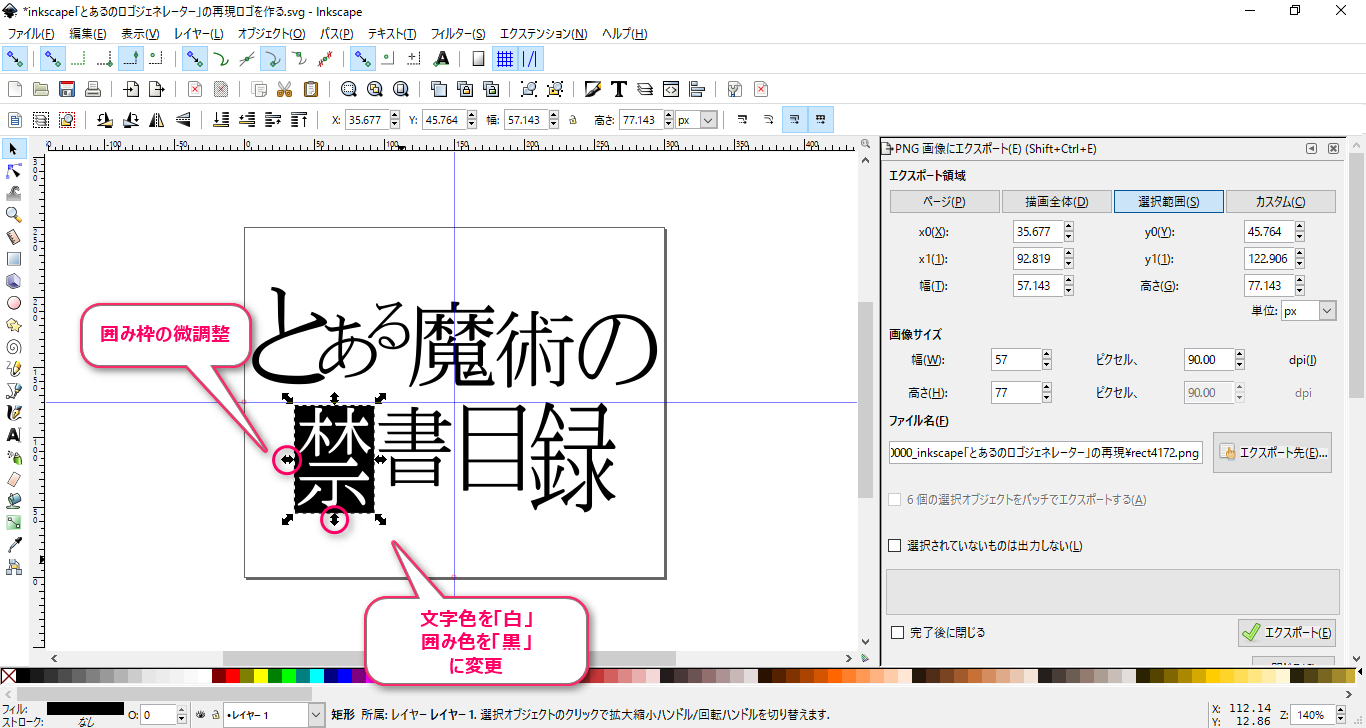Image resolution: width=1366 pixels, height=728 pixels.
Task: Select the Bezier pen tool
Action: click(14, 391)
